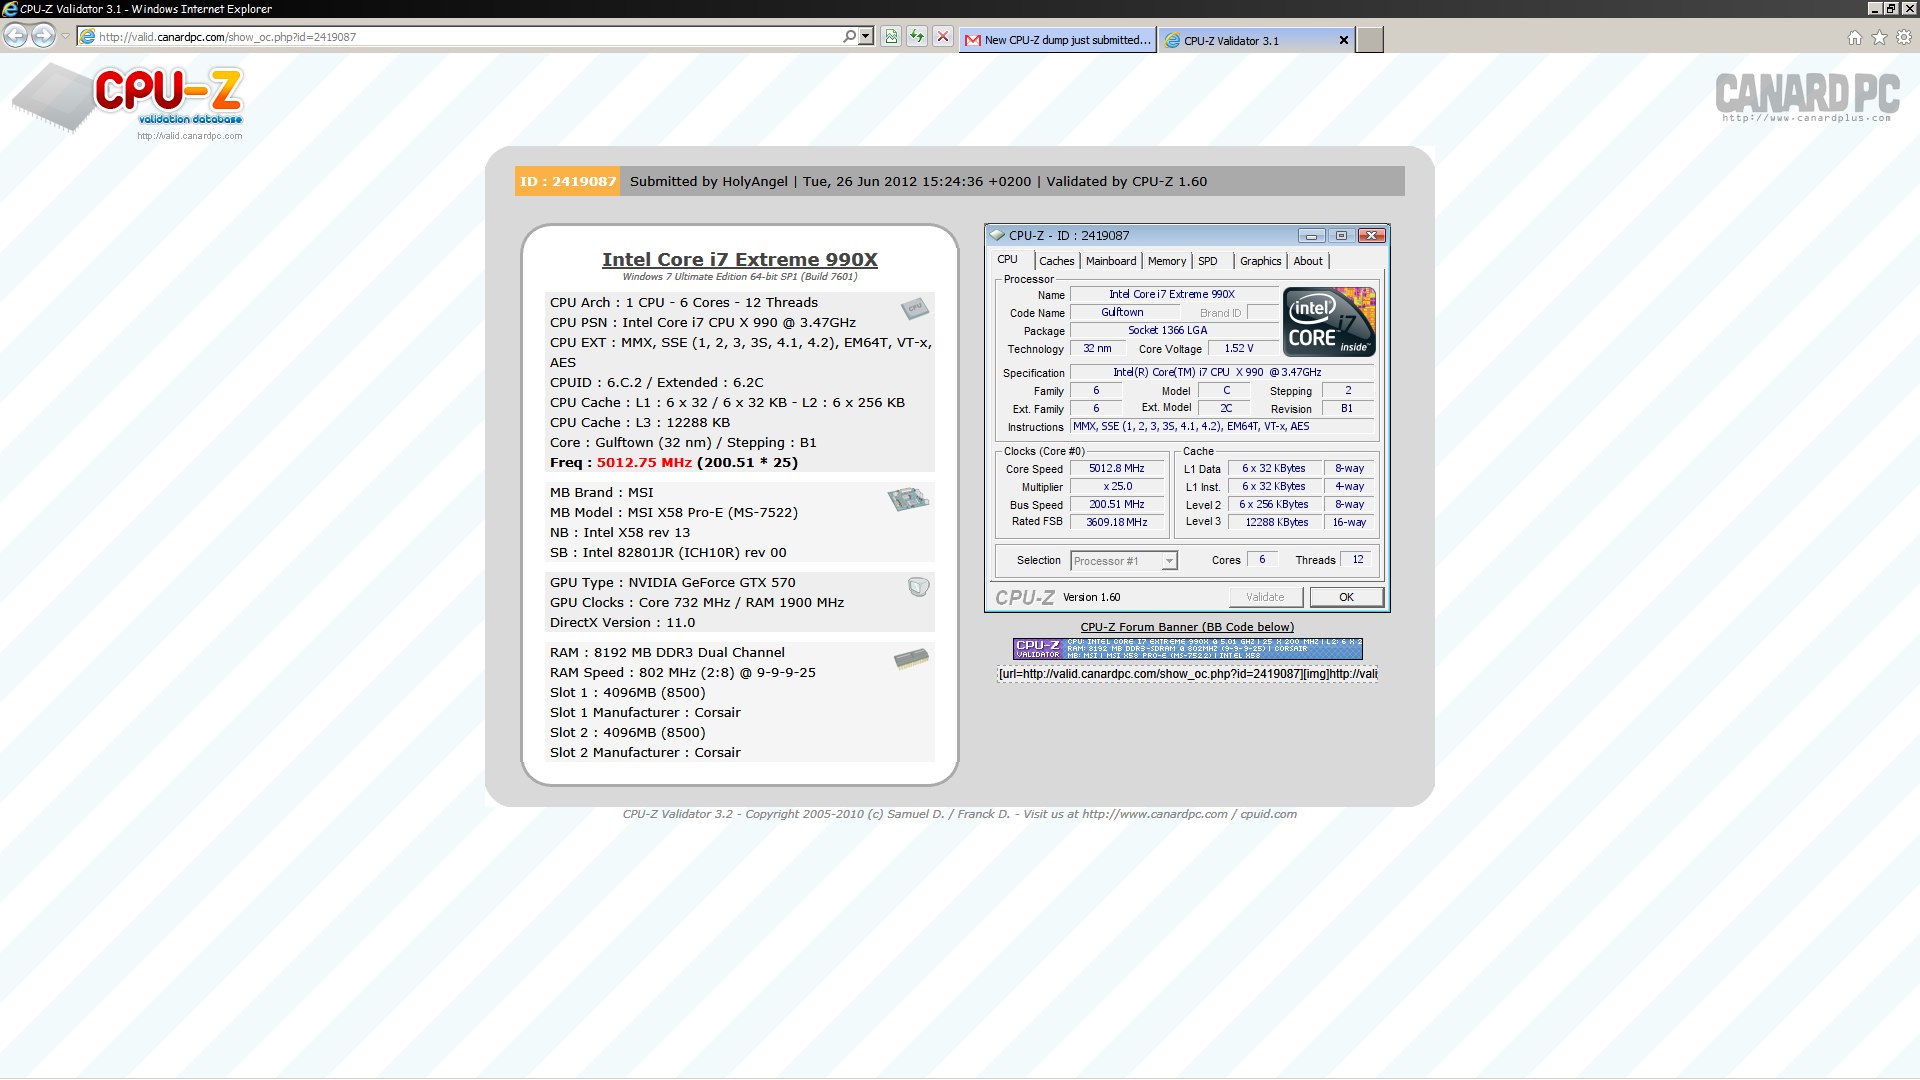Switch to the Caches tab in CPU-Z
The image size is (1920, 1080).
click(x=1057, y=261)
